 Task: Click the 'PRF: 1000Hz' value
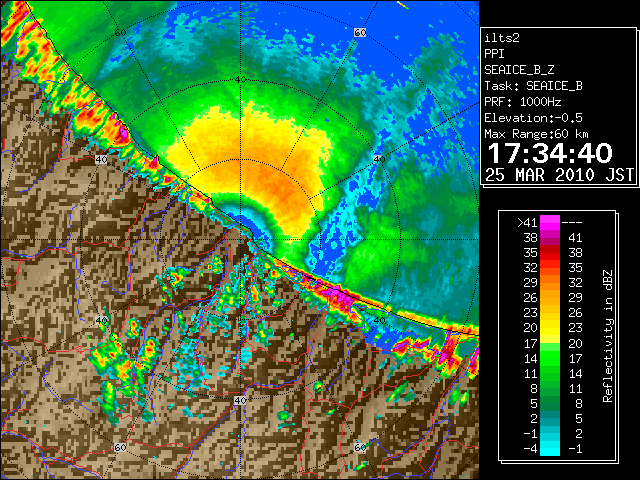click(523, 102)
